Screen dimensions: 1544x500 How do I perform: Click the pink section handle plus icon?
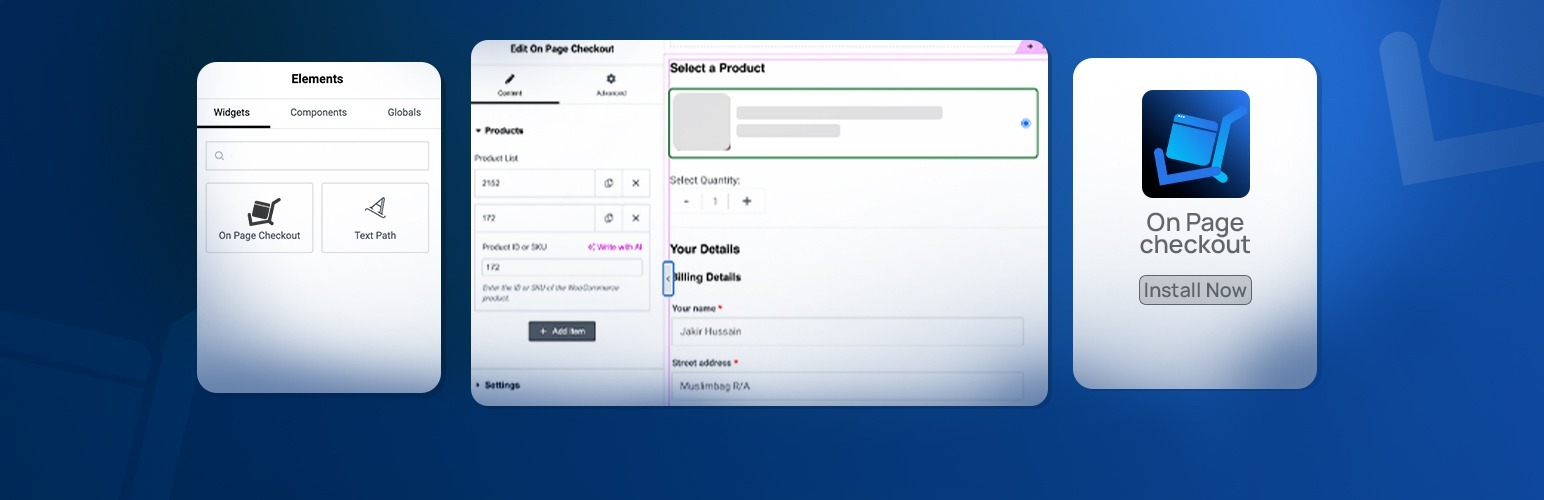1030,46
